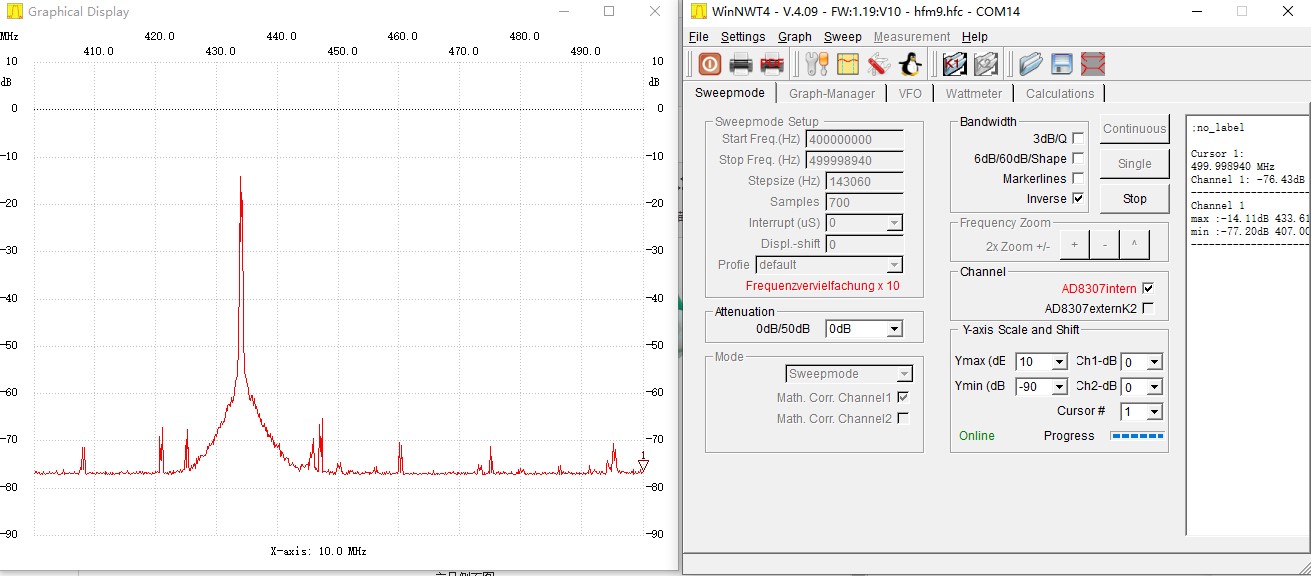Open settings via the wrench toolbar icon
This screenshot has width=1311, height=576.
[817, 64]
